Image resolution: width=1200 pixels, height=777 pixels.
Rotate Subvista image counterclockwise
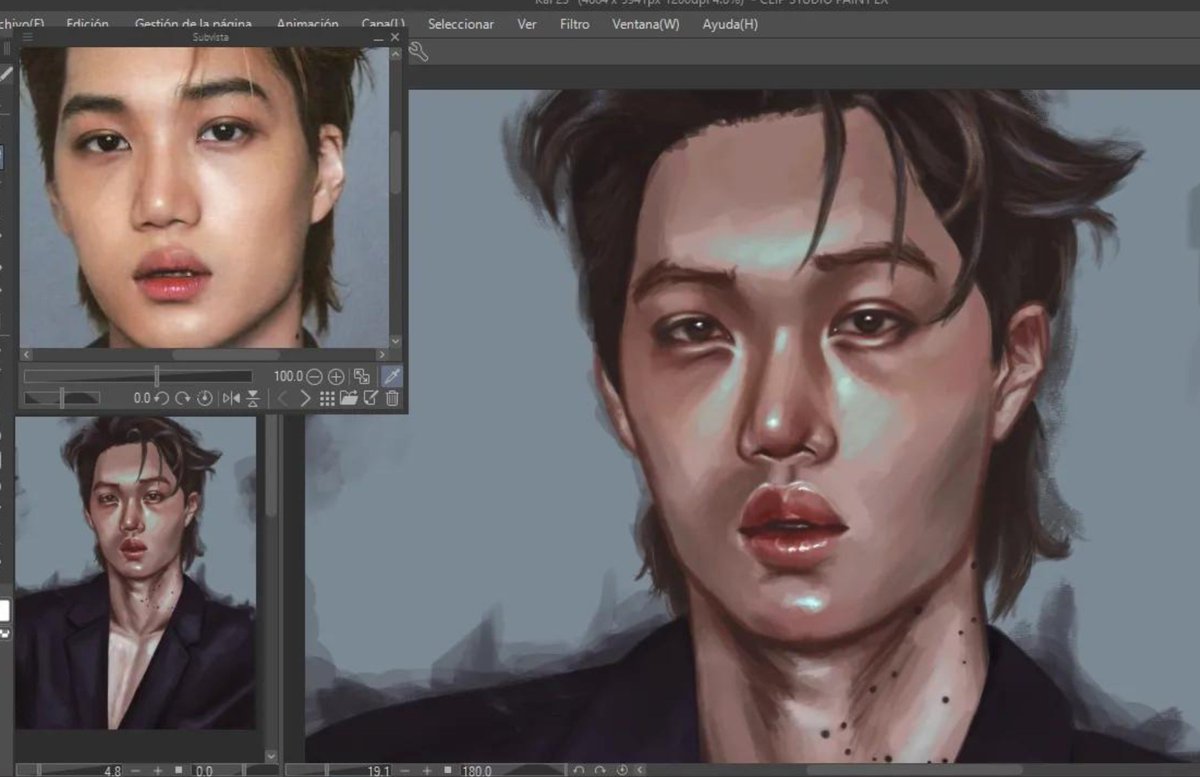pyautogui.click(x=161, y=398)
